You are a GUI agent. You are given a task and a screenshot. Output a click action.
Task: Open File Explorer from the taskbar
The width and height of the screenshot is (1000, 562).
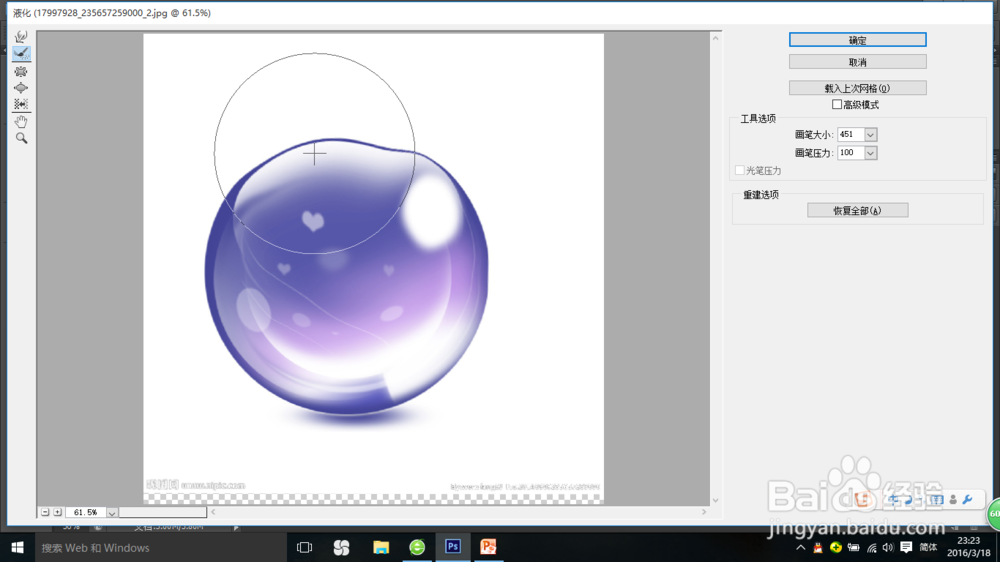point(381,547)
